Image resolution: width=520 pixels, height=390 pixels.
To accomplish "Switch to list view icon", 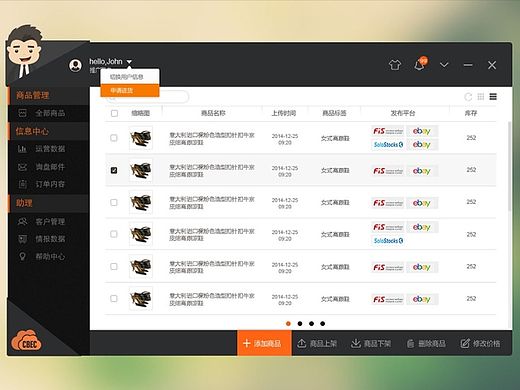I will point(493,97).
